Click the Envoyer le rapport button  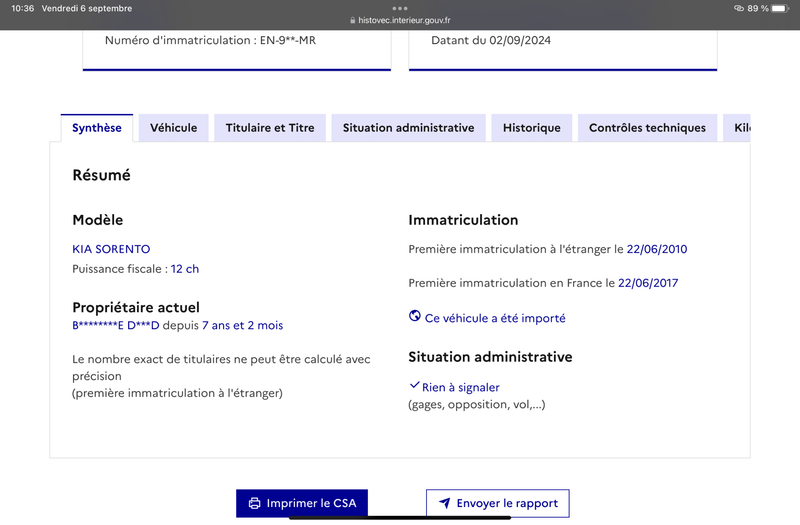498,504
